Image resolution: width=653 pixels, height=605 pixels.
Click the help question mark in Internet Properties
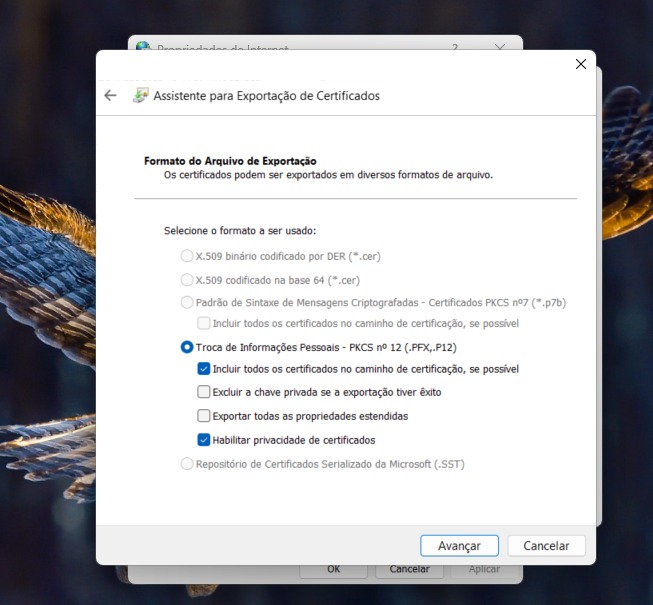click(455, 45)
